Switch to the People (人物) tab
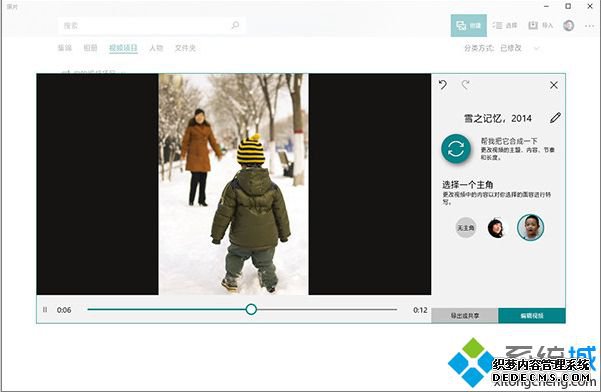This screenshot has width=601, height=392. (x=156, y=48)
